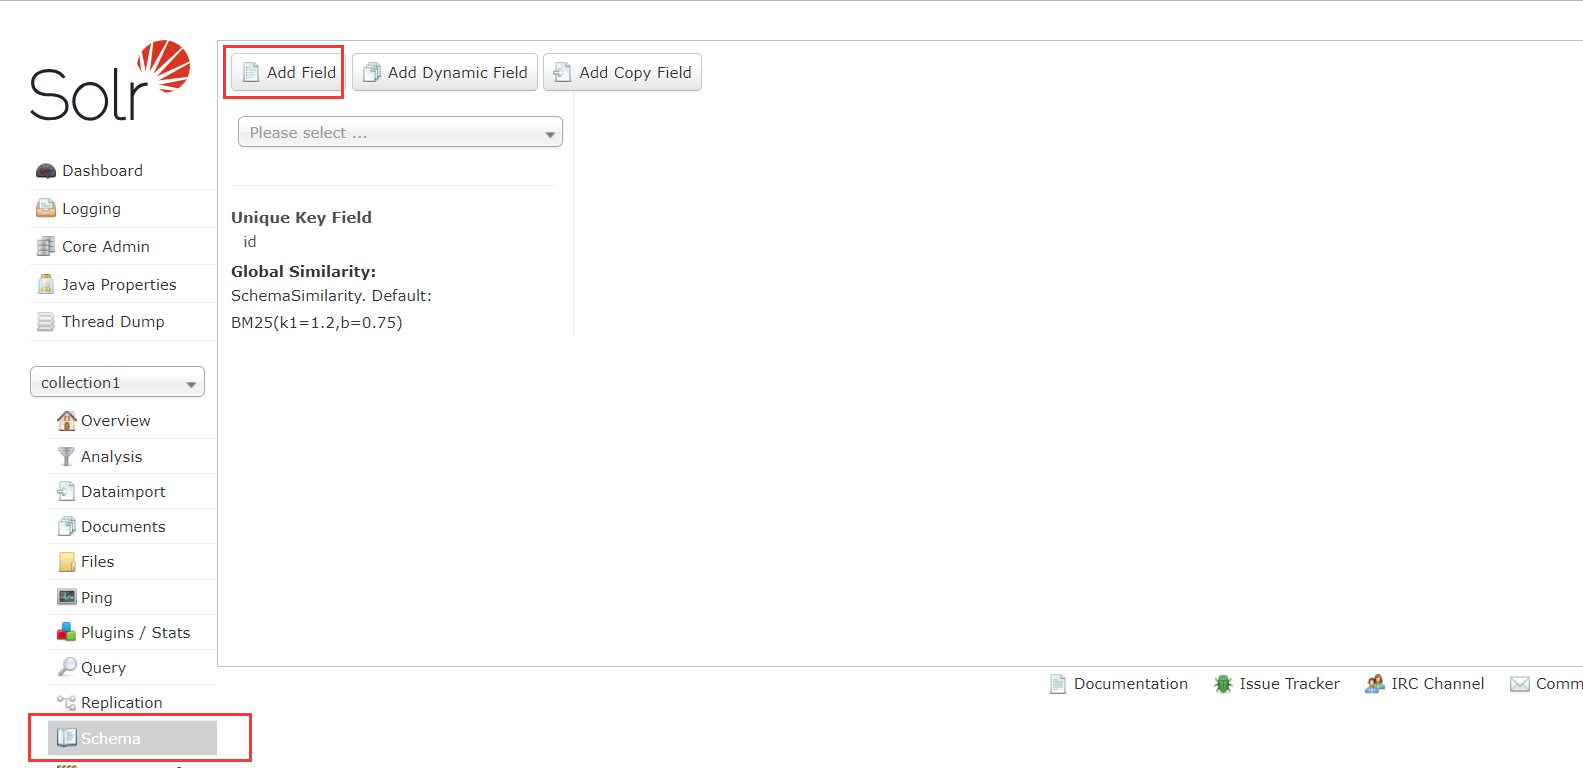Viewport: 1583px width, 768px height.
Task: Select Thread Dump menu entry
Action: tap(124, 322)
